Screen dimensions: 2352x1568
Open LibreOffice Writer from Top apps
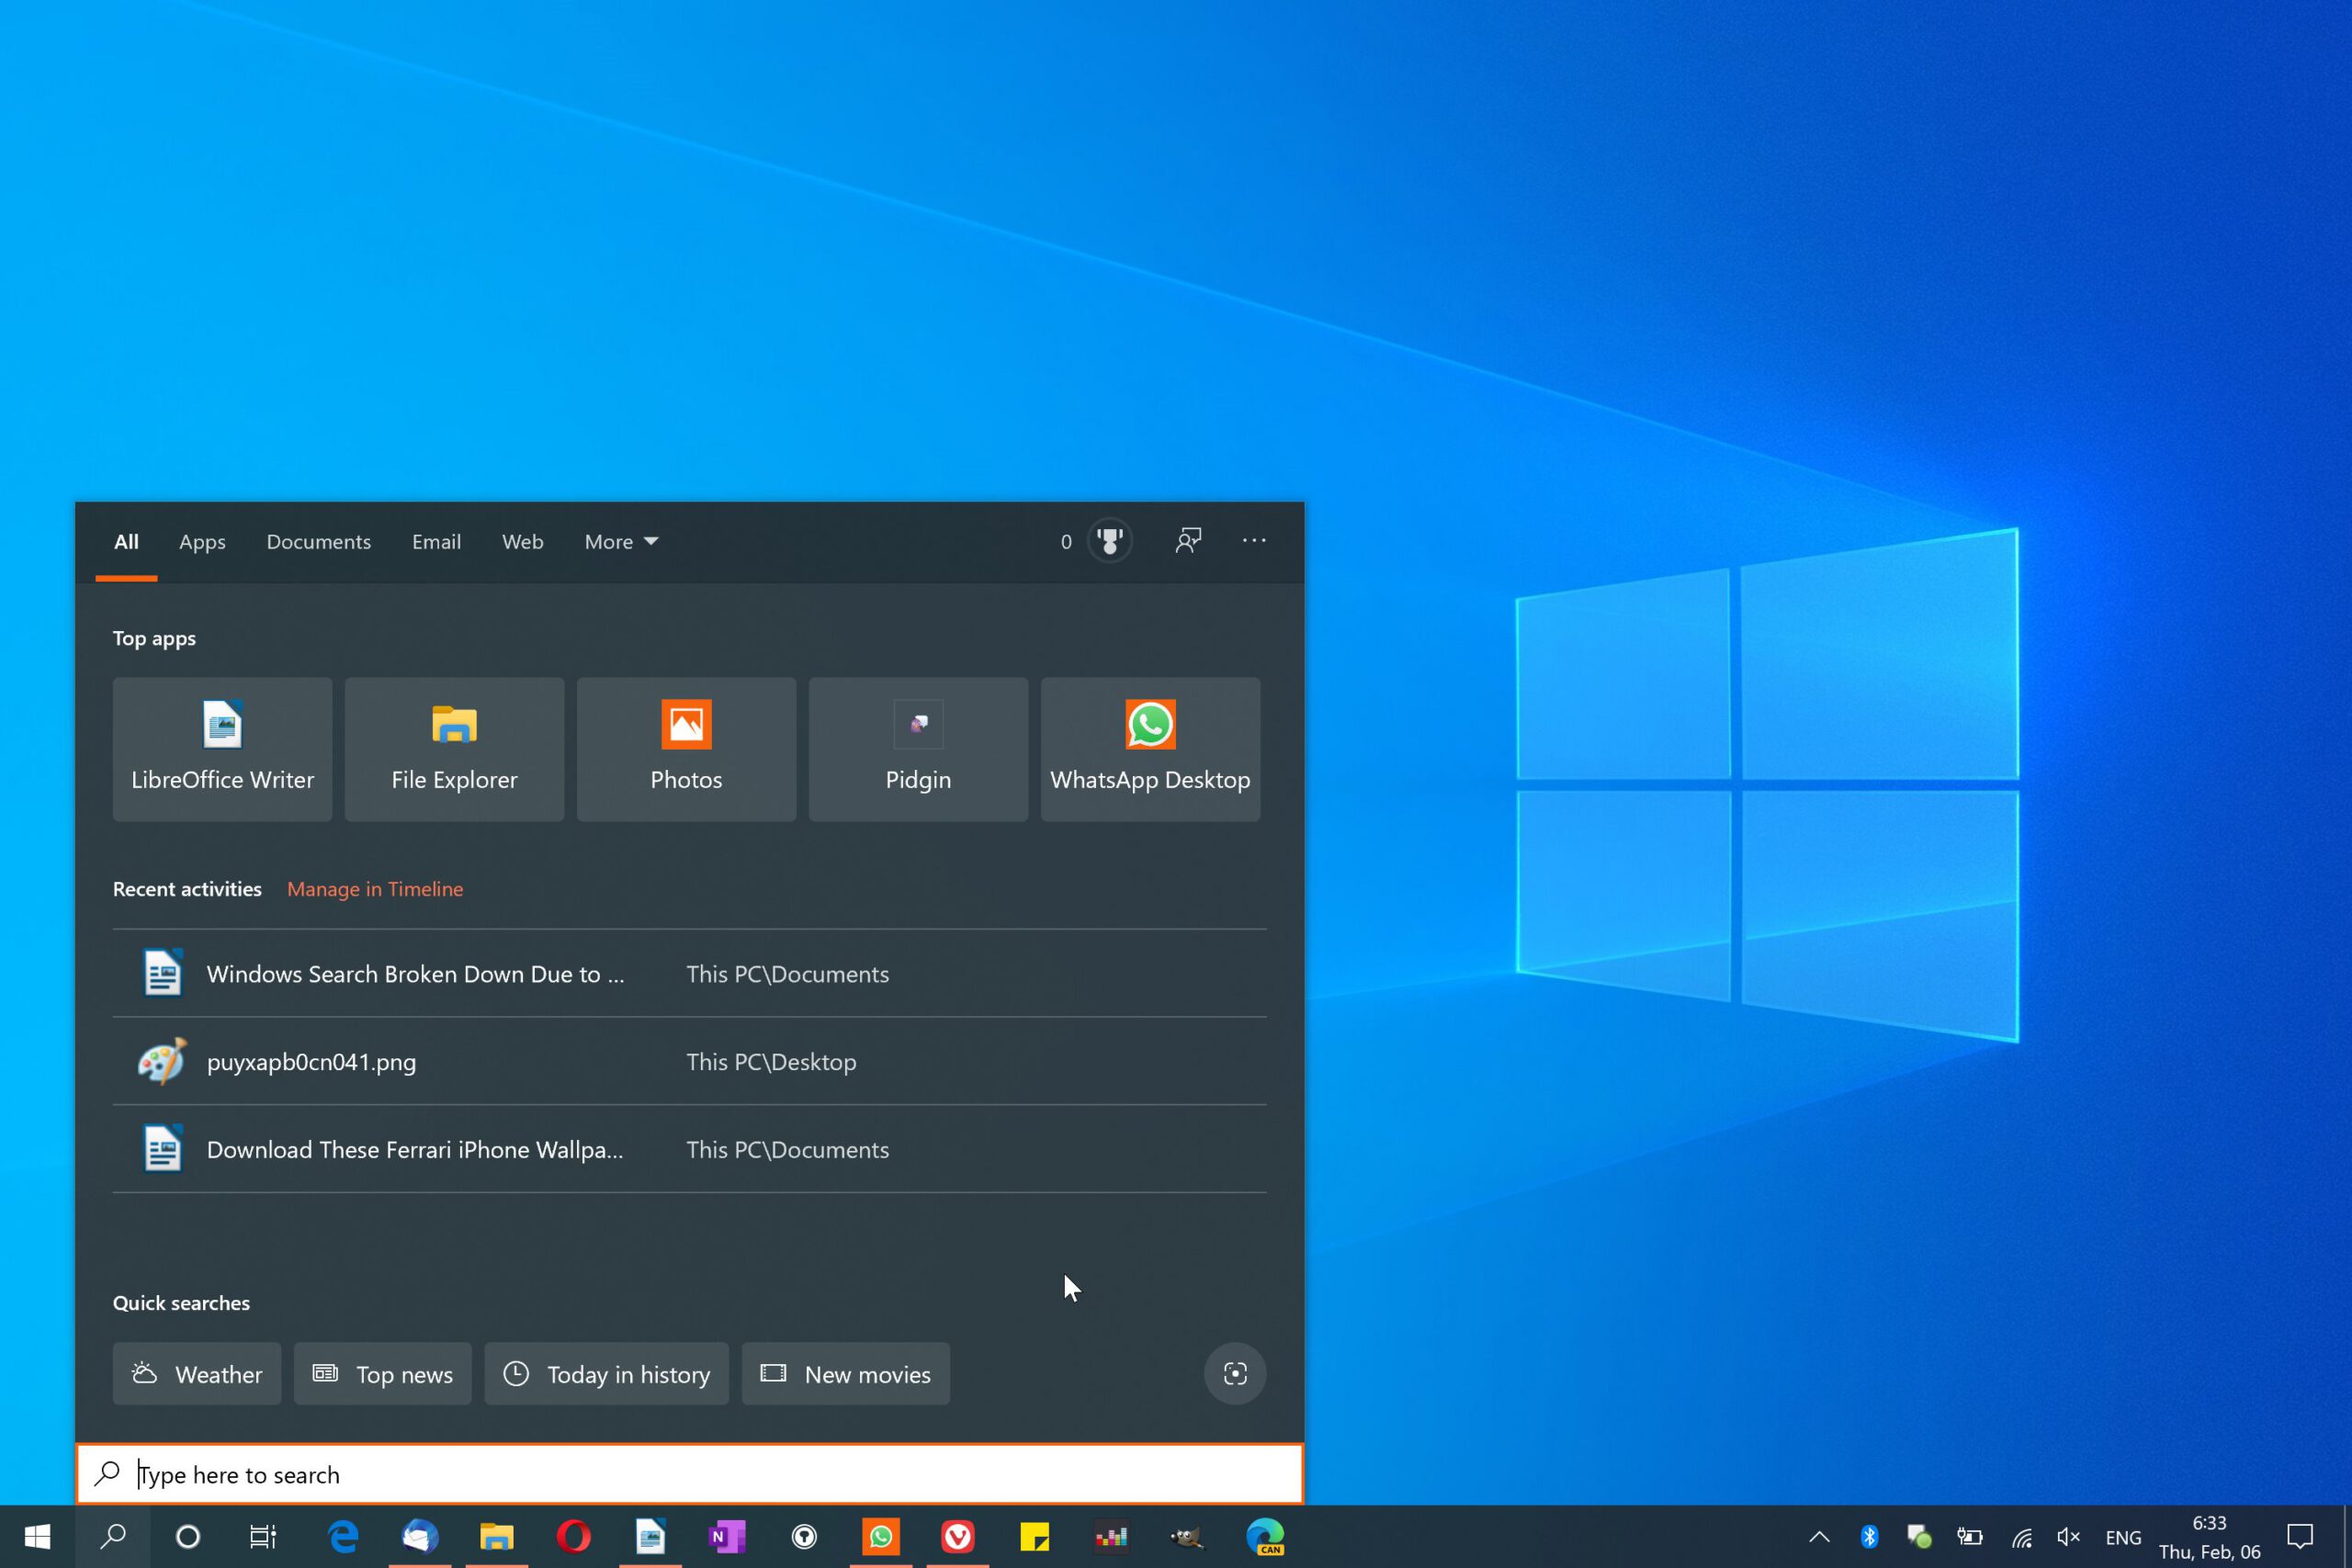222,749
